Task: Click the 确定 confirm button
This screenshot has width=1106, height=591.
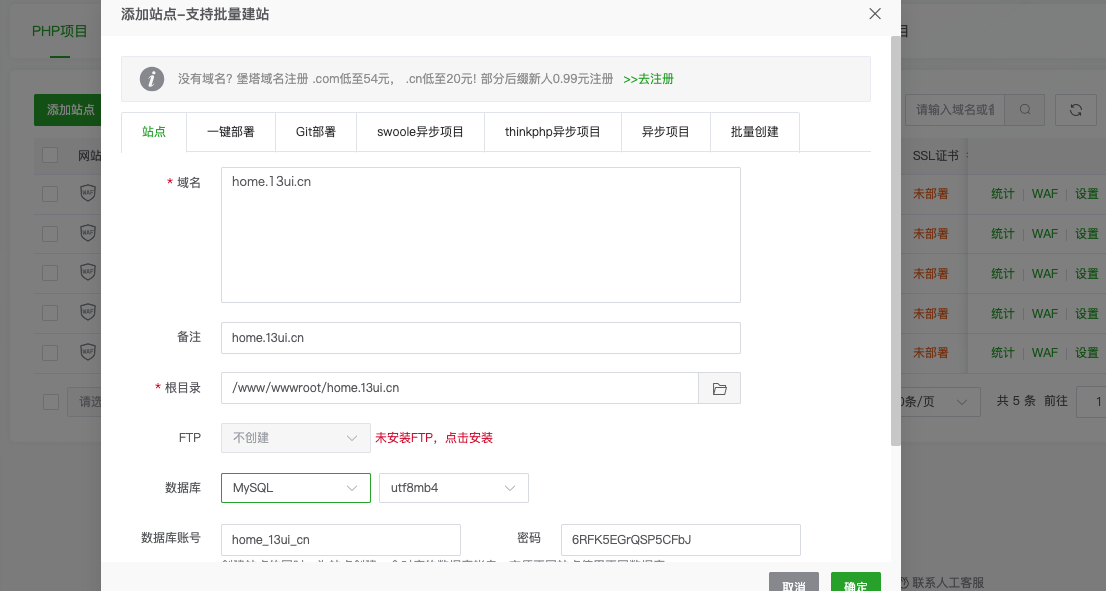Action: point(855,583)
